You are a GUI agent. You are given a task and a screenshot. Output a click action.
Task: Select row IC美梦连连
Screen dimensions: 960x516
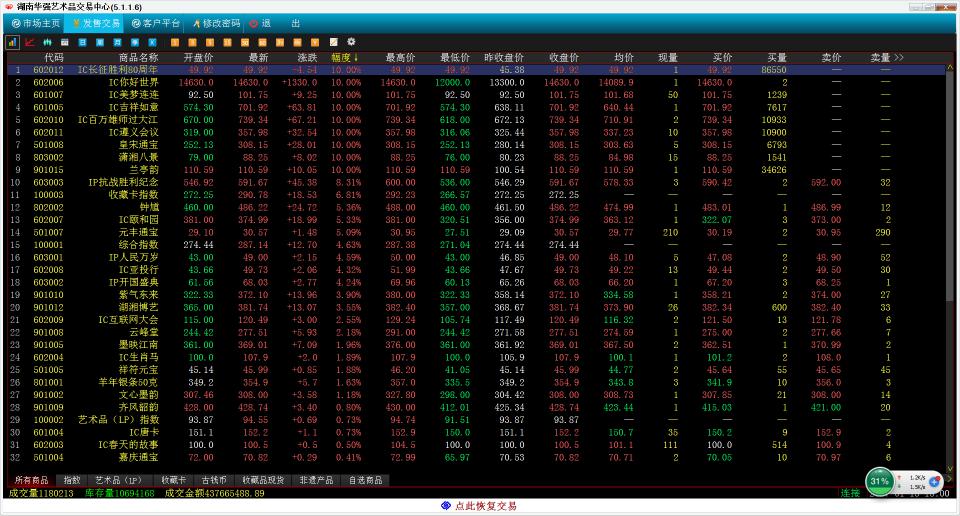[x=476, y=95]
